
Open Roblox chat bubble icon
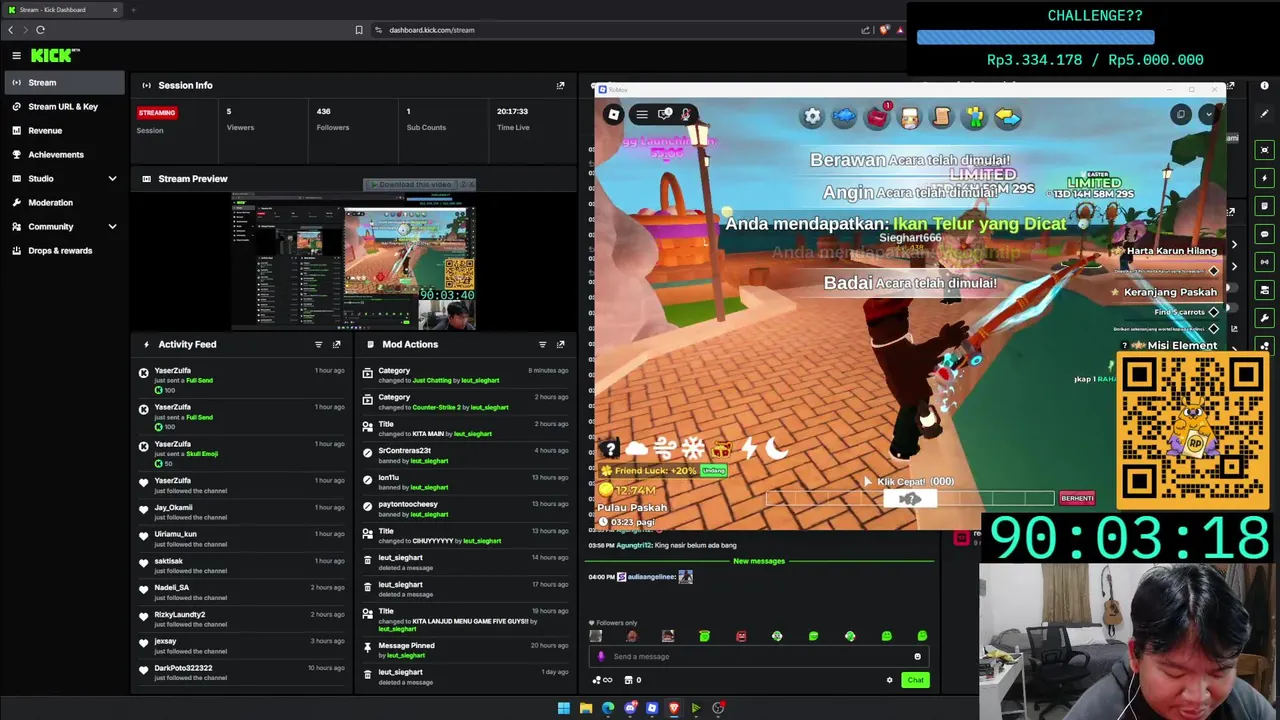tap(664, 114)
